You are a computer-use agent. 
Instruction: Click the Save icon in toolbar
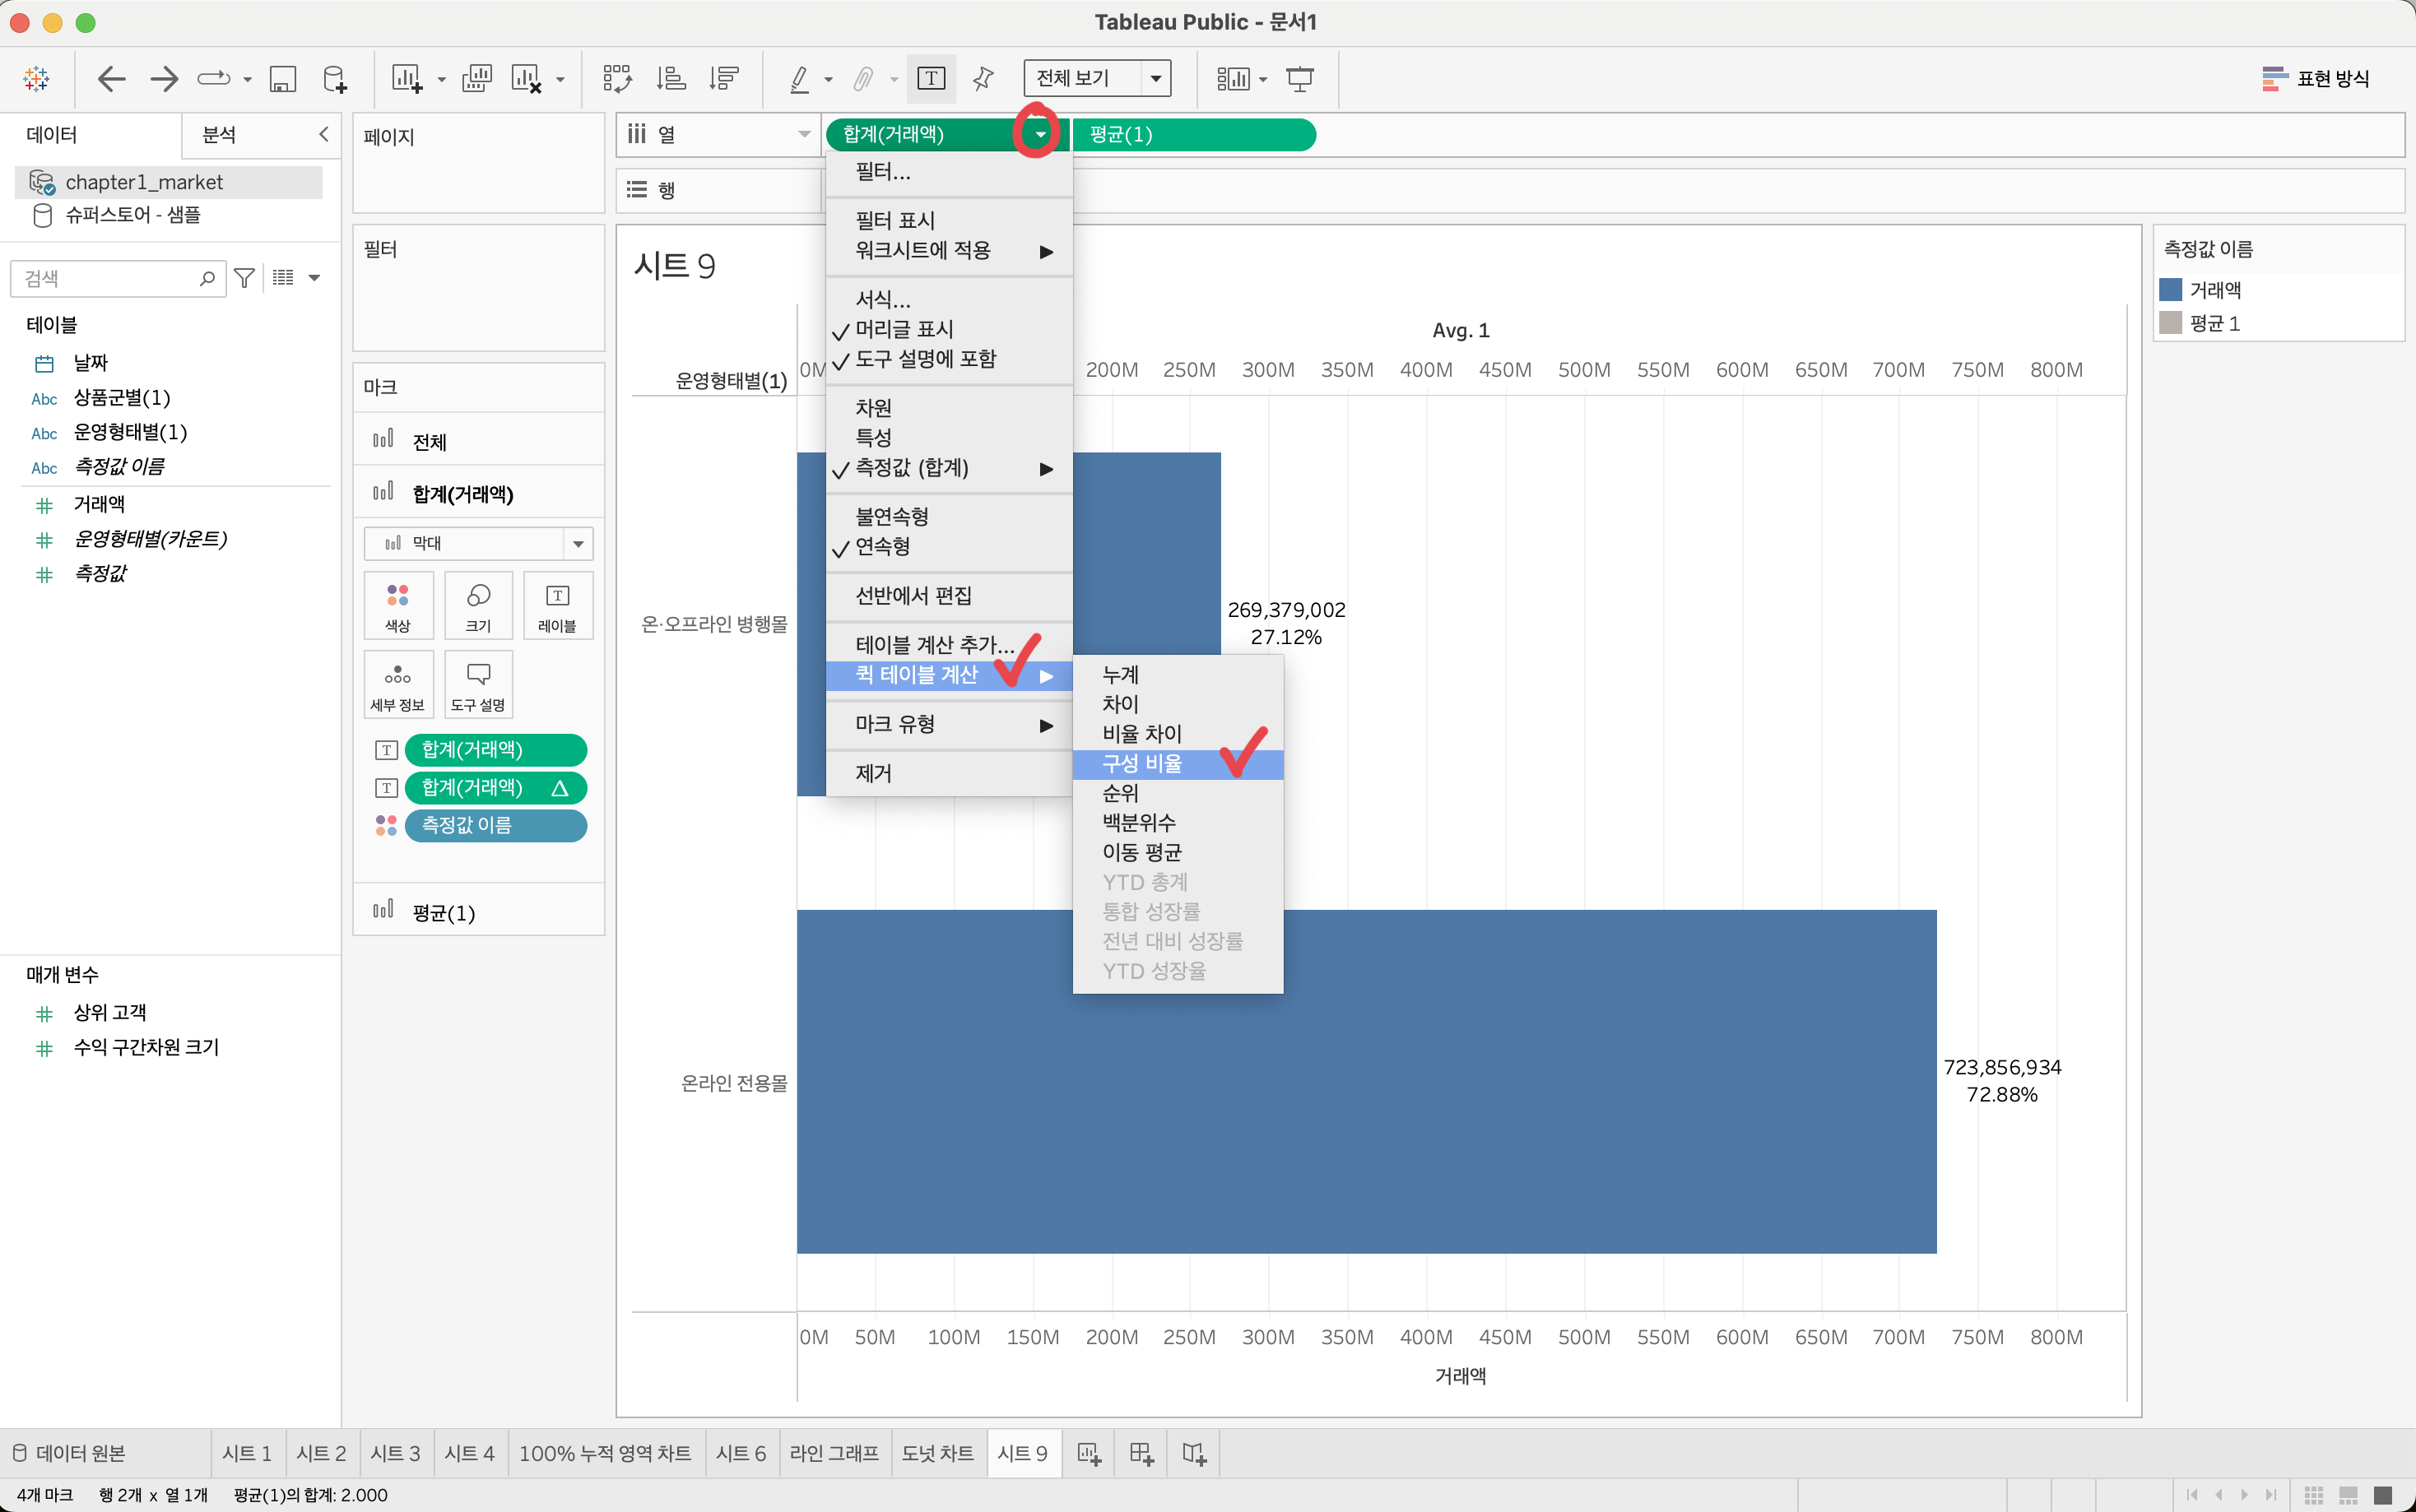(283, 78)
